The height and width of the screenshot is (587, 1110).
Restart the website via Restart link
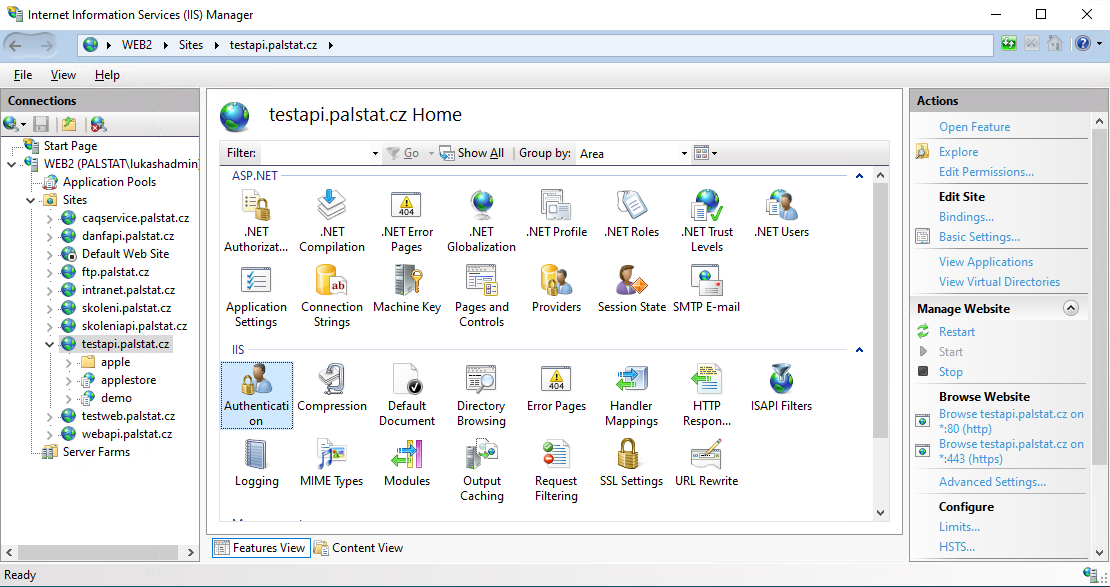tap(956, 331)
